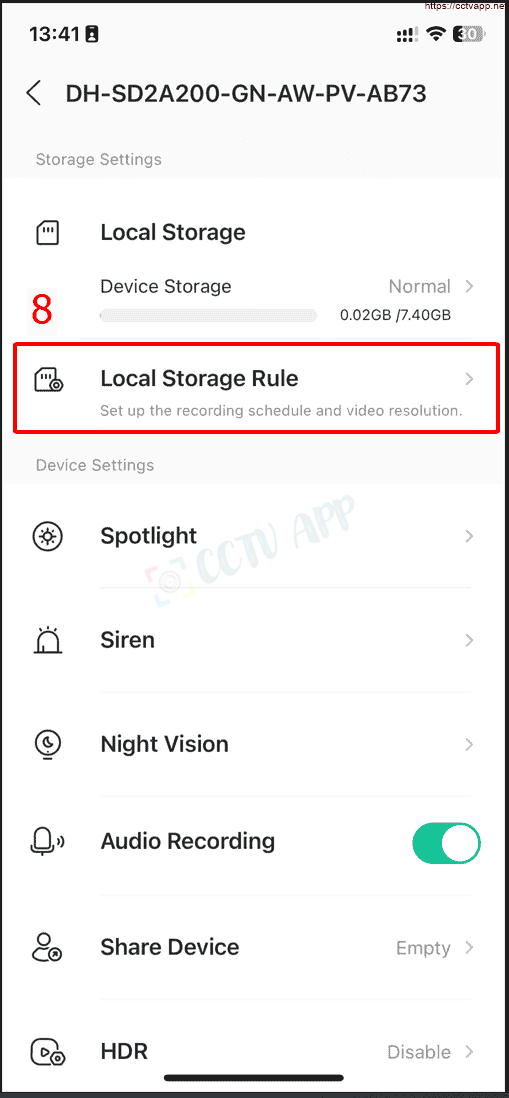Viewport: 509px width, 1098px height.
Task: Open the Spotlight chevron arrow
Action: [x=470, y=536]
